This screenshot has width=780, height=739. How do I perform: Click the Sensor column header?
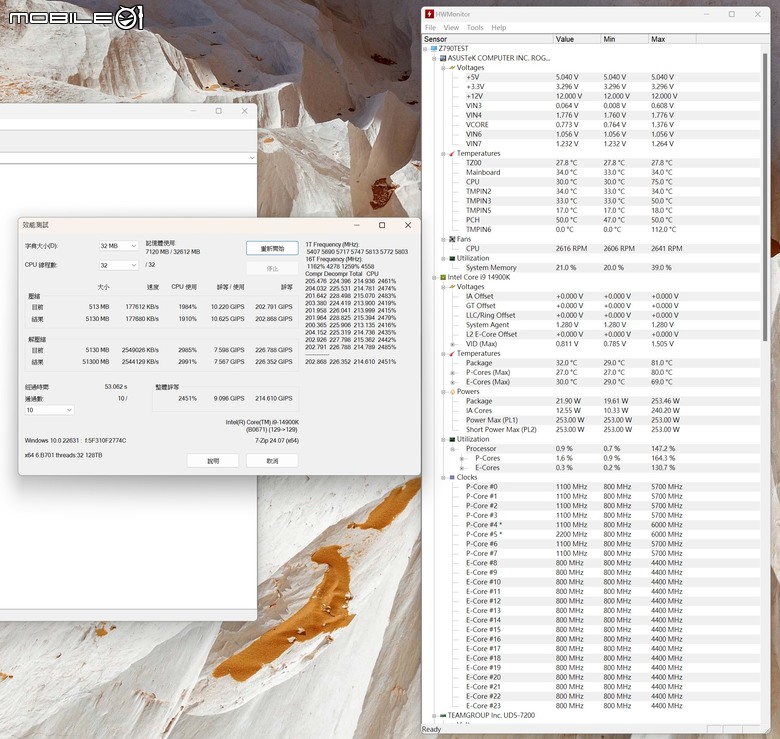(488, 39)
